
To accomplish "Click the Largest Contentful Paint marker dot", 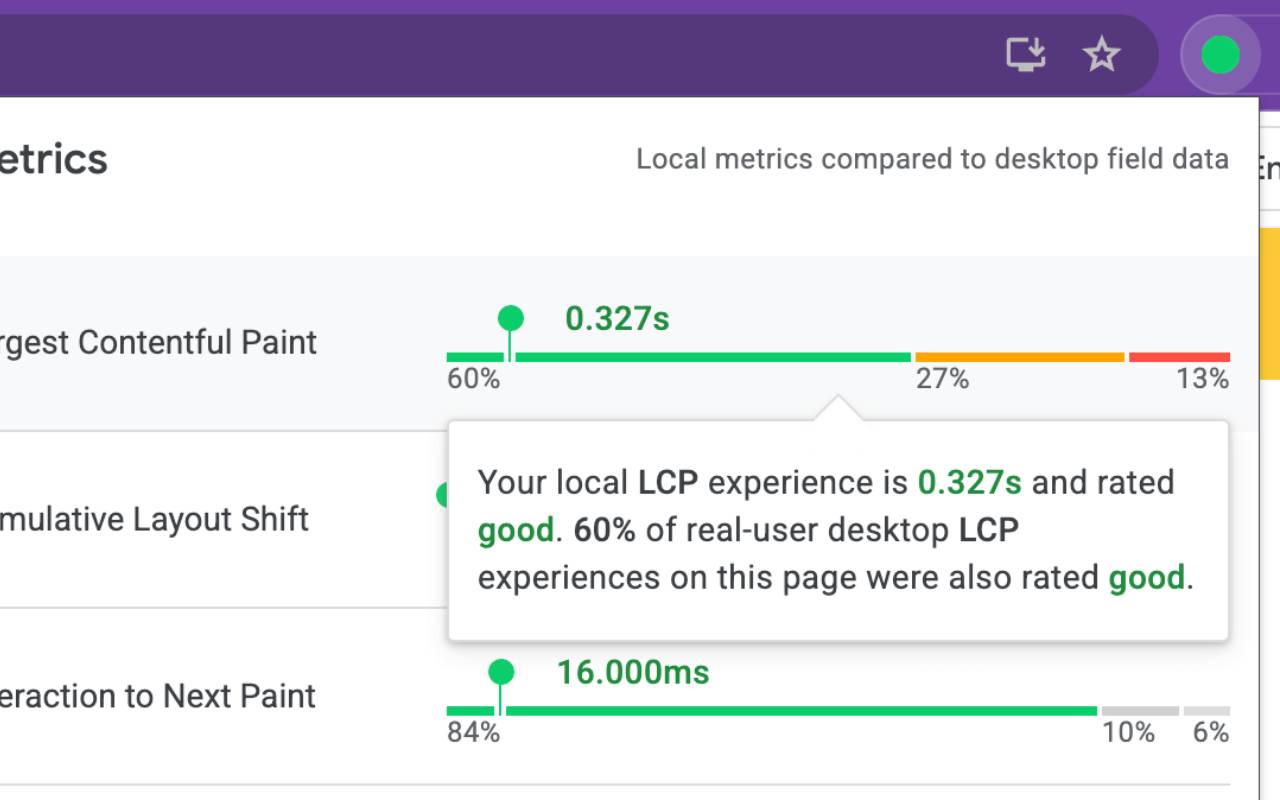I will click(x=510, y=319).
